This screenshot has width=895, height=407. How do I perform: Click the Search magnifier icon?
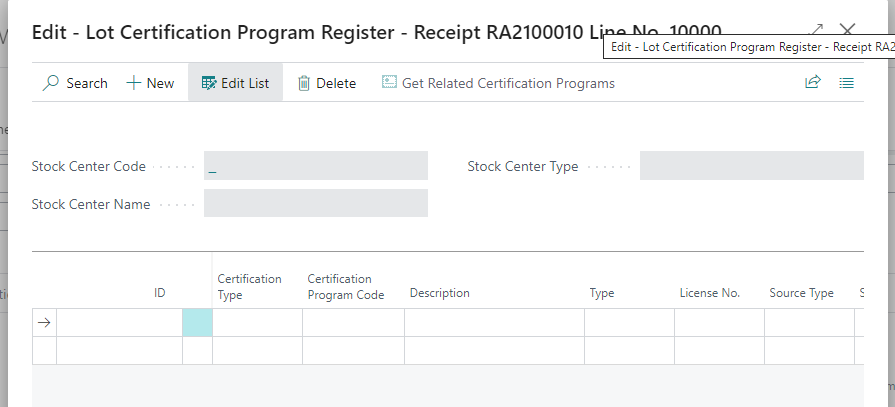coord(51,83)
